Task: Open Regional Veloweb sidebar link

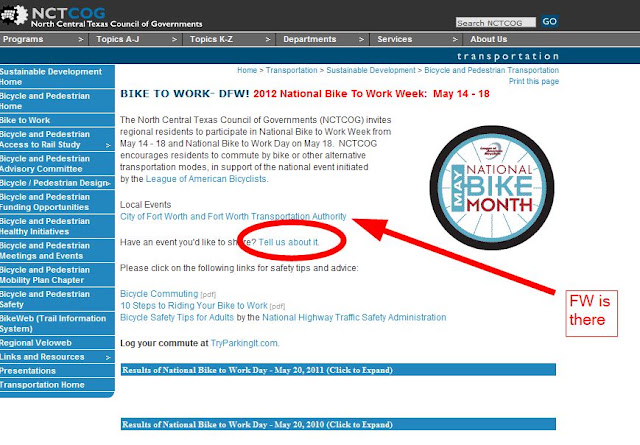Action: click(57, 343)
